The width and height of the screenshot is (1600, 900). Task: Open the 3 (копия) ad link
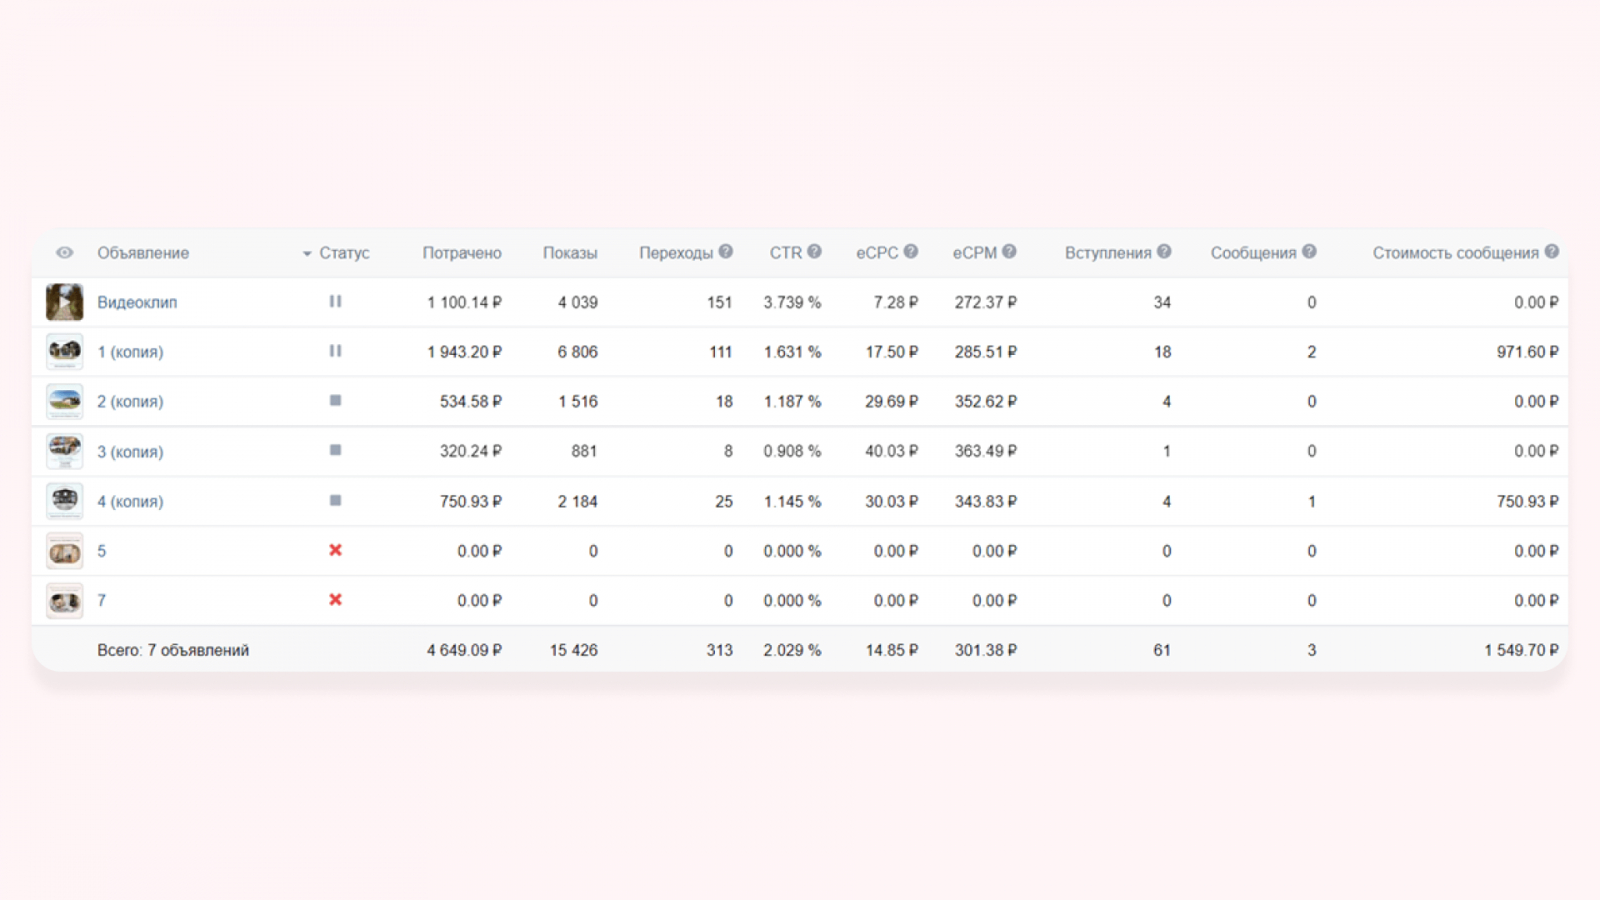click(130, 452)
